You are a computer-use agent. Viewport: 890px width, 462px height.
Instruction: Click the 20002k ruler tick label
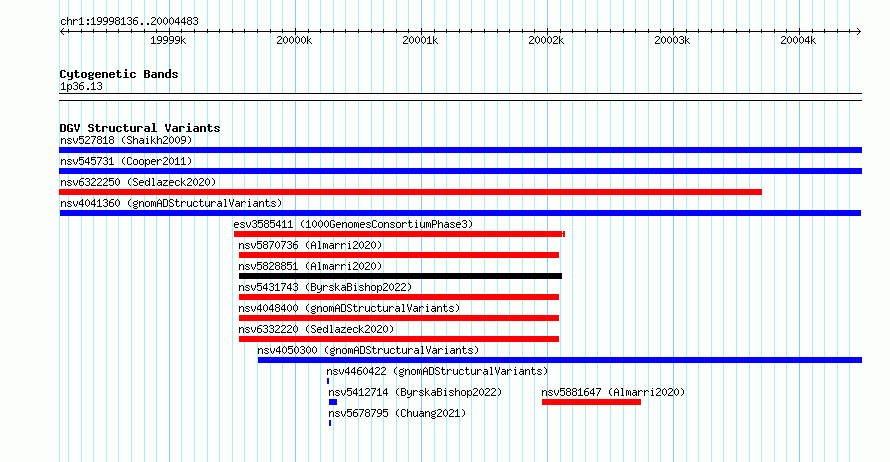coord(546,40)
